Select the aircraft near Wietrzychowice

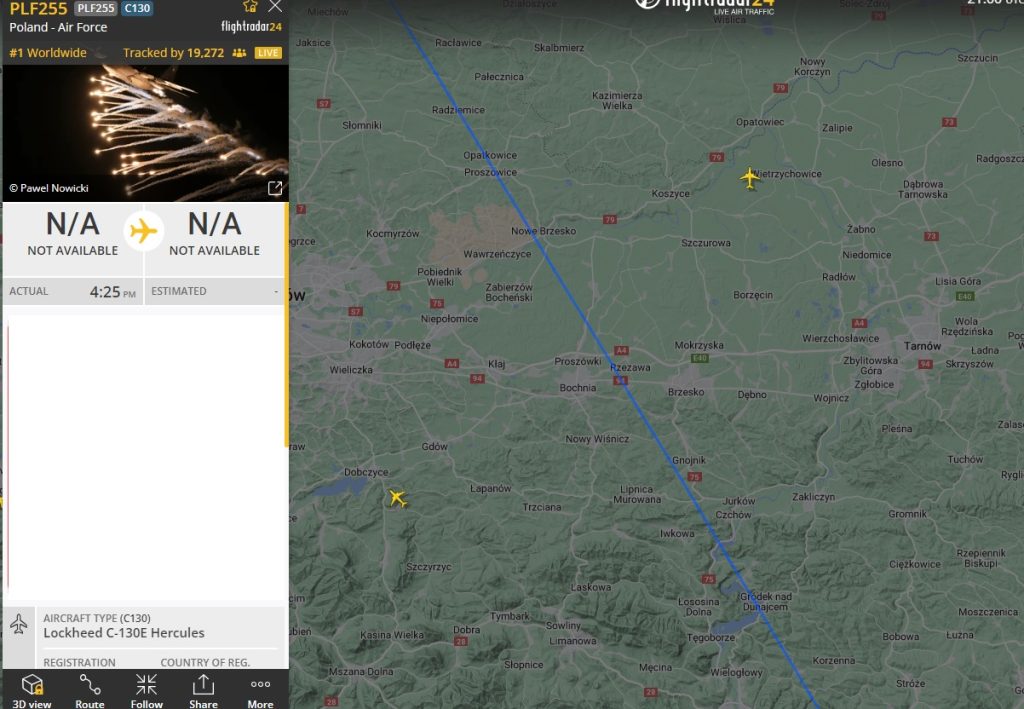tap(750, 178)
